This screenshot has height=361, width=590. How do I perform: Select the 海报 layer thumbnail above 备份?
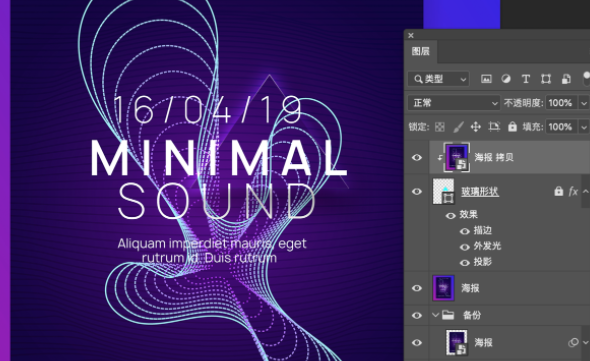(444, 288)
